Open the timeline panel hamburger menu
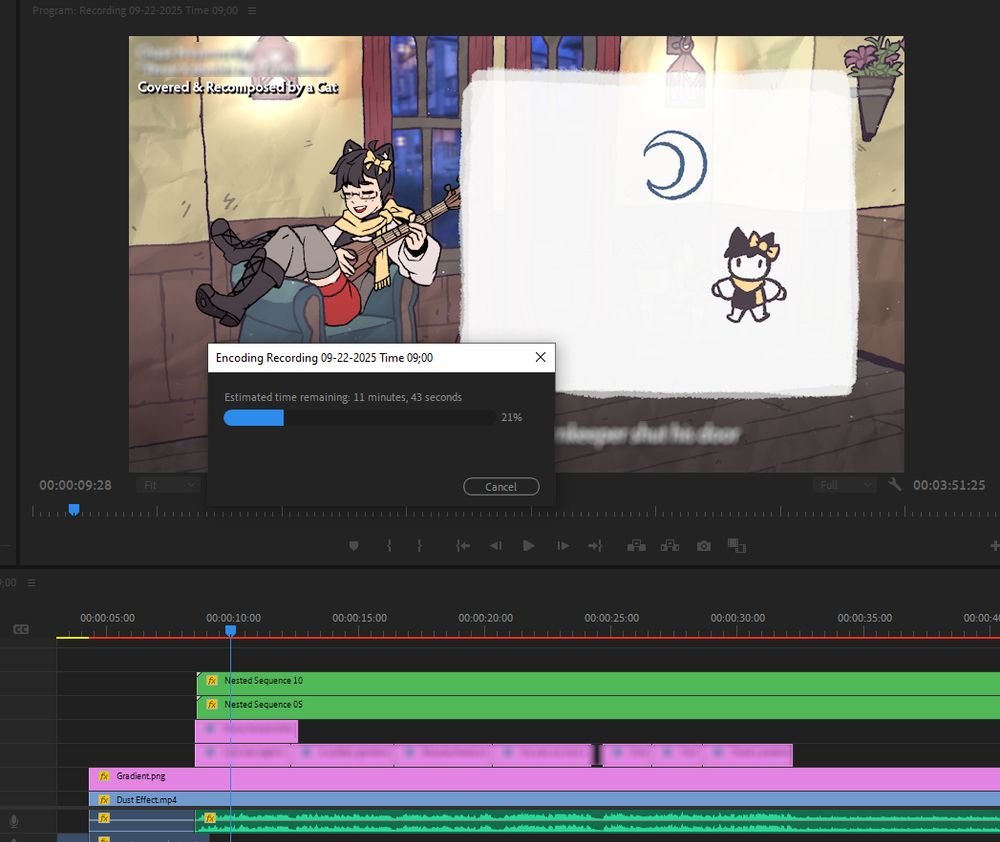Screen dimensions: 1000x842 pos(31,582)
